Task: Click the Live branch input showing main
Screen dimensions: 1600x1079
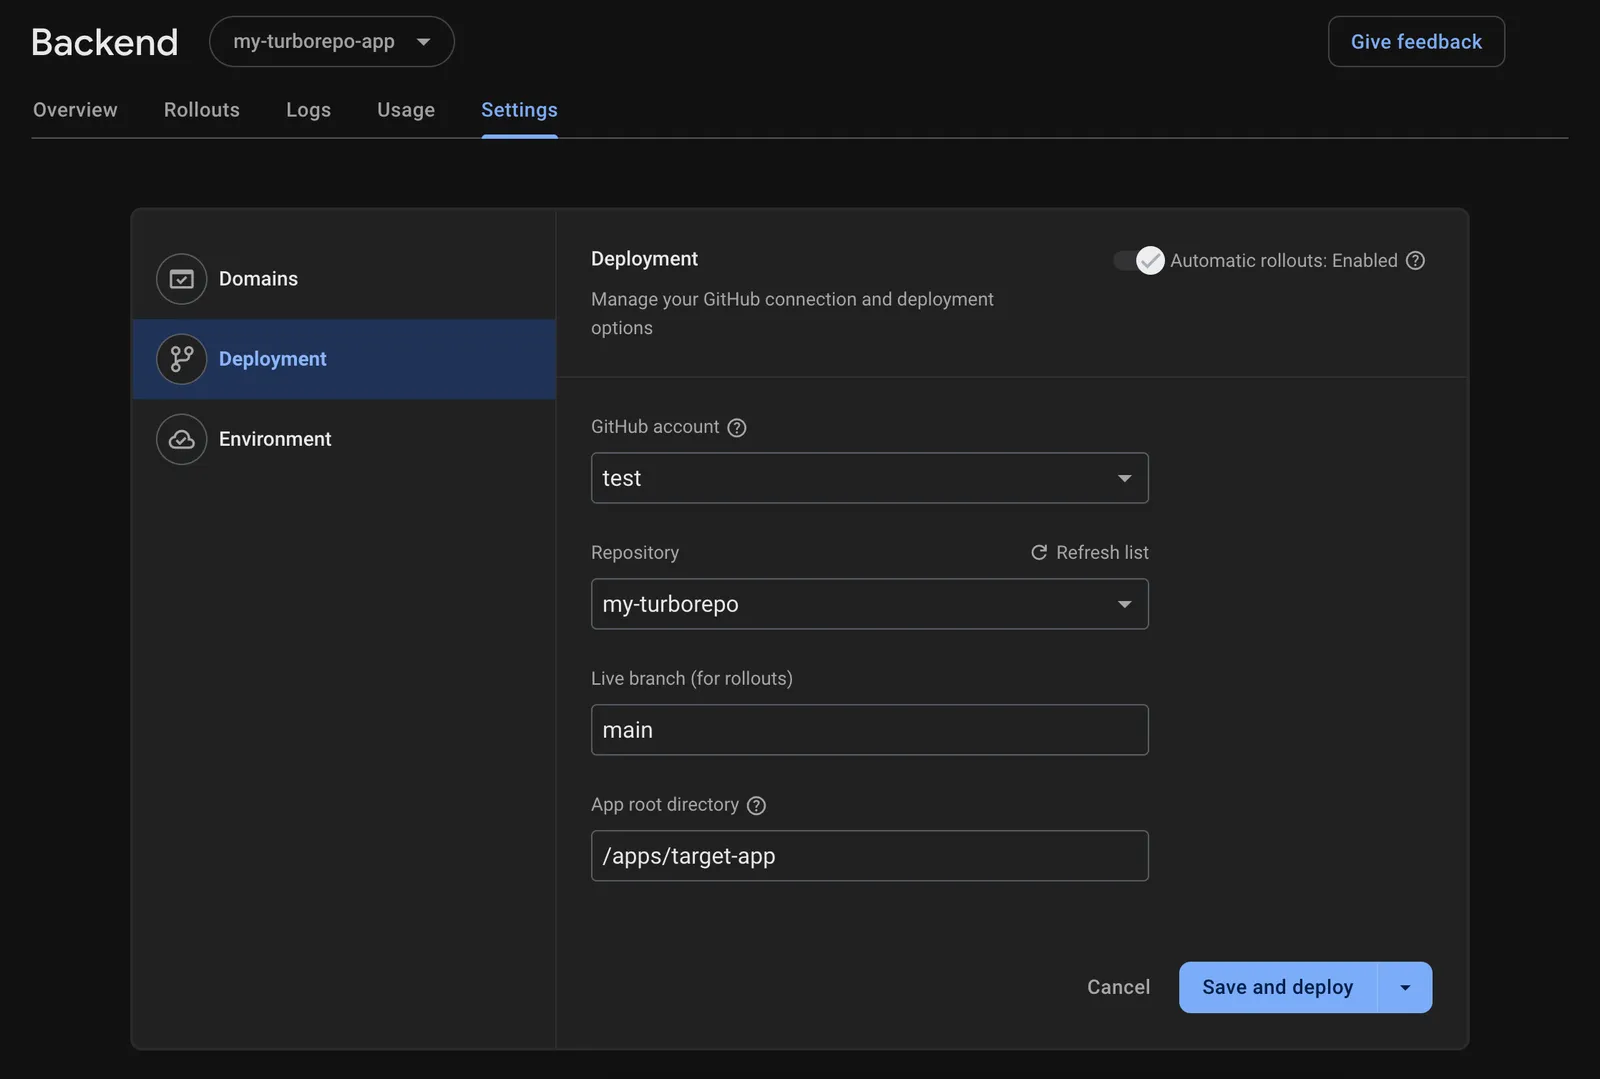Action: click(868, 730)
